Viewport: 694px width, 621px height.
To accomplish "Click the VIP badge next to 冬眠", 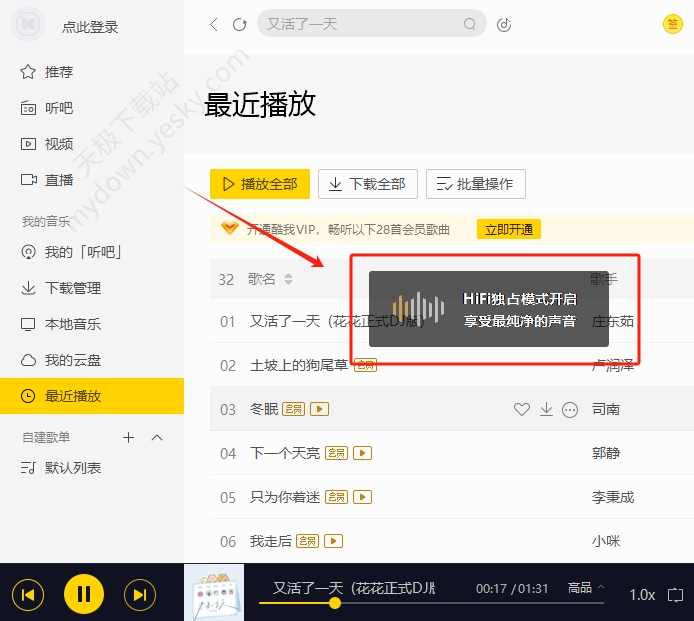I will point(293,409).
